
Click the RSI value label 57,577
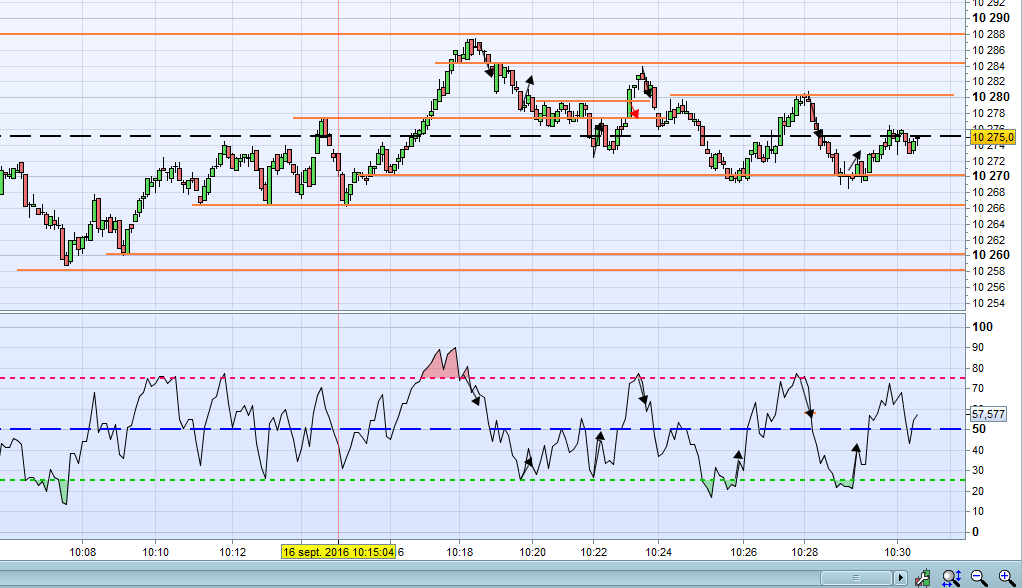coord(988,414)
